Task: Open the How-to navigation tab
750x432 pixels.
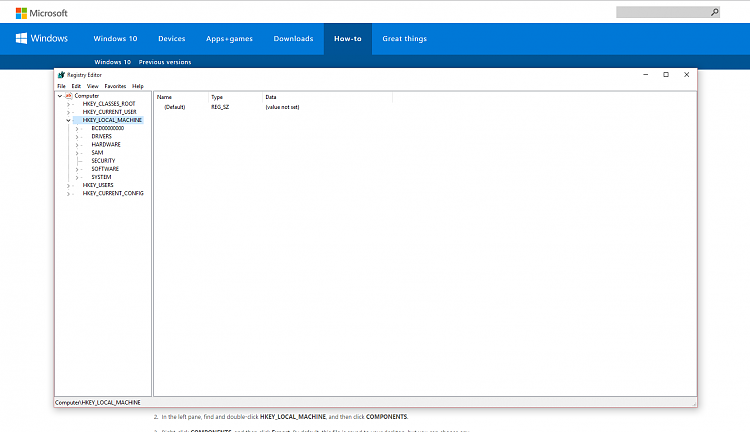Action: click(348, 39)
